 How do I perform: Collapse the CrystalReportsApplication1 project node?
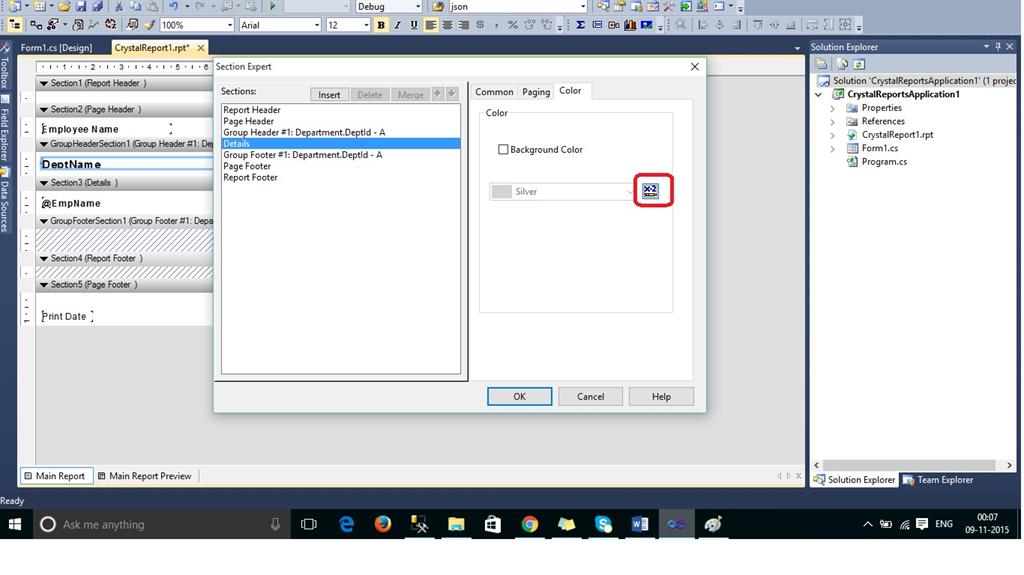tap(818, 94)
